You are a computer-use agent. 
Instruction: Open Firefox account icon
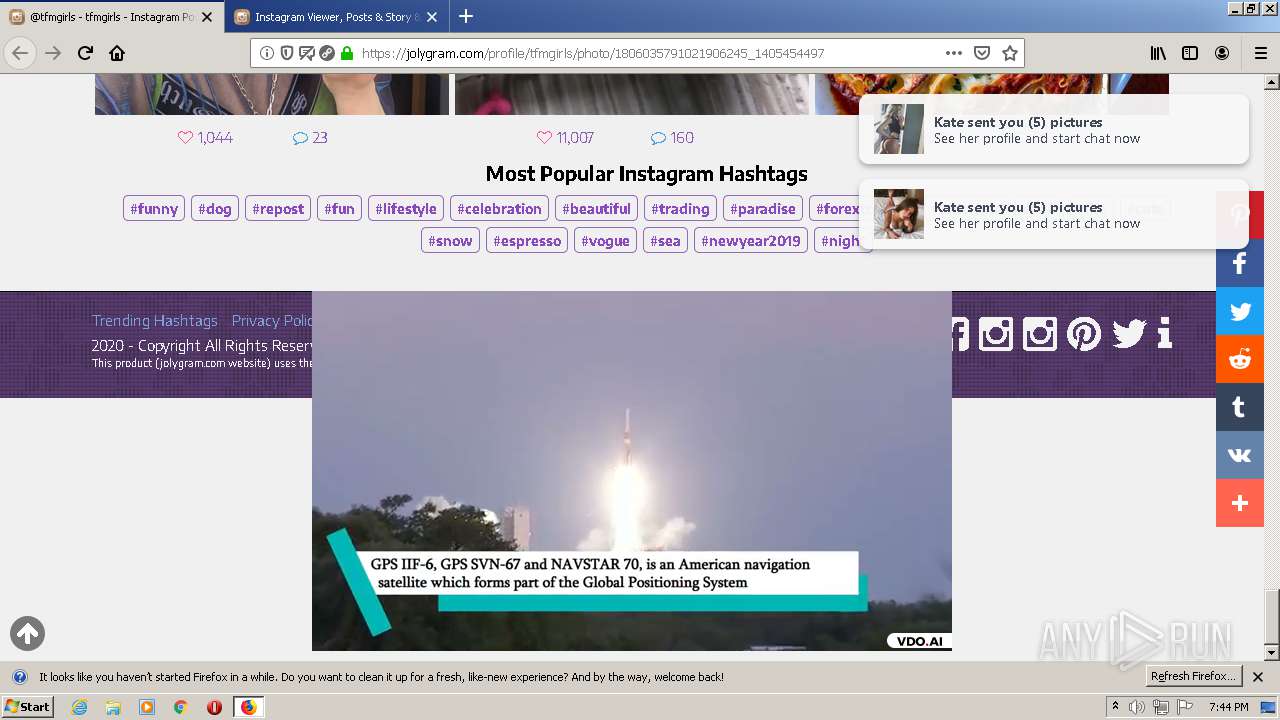point(1222,53)
